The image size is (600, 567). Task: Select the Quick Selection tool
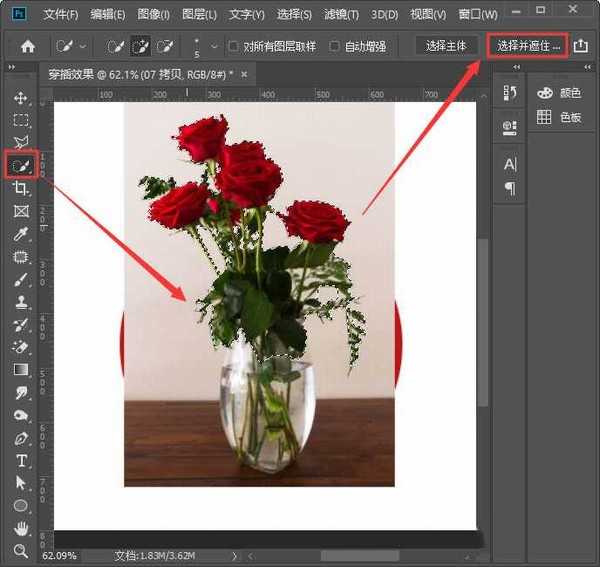coord(21,165)
